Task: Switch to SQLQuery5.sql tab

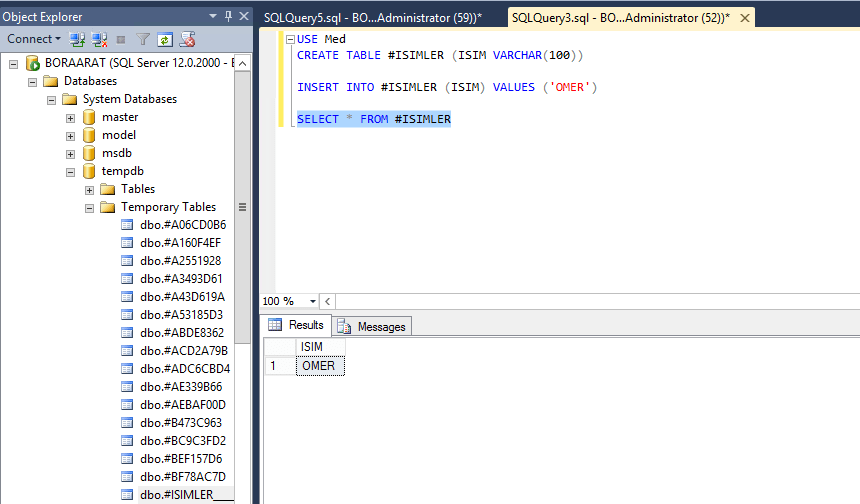Action: click(373, 18)
